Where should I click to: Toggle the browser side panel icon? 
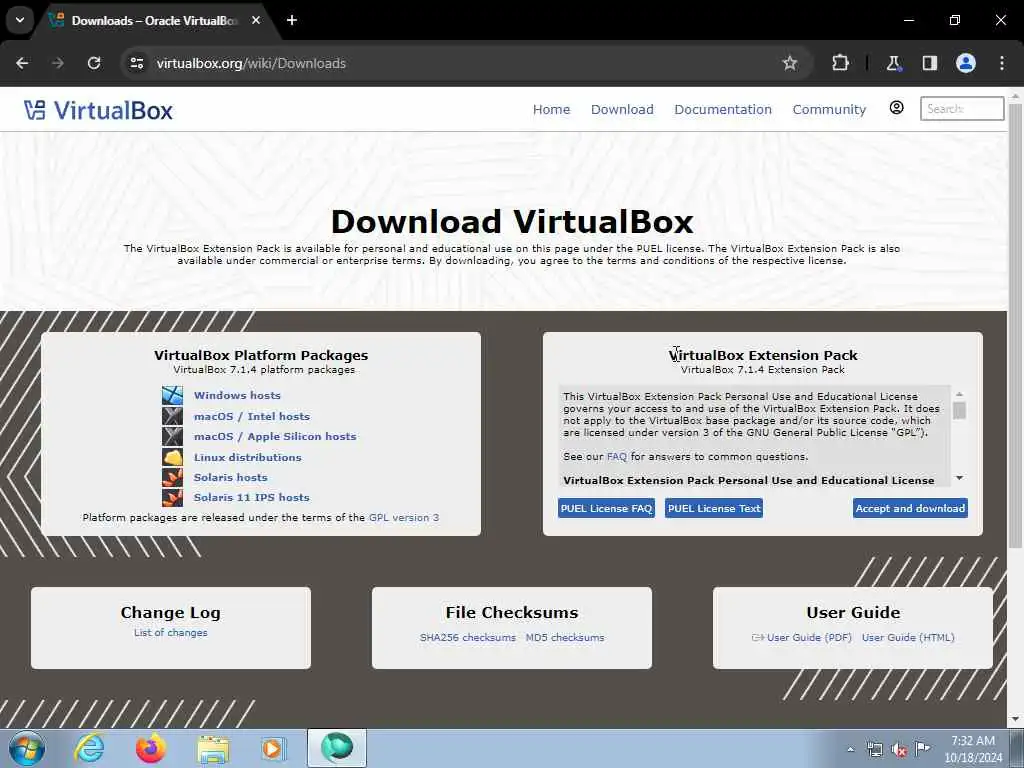point(929,63)
